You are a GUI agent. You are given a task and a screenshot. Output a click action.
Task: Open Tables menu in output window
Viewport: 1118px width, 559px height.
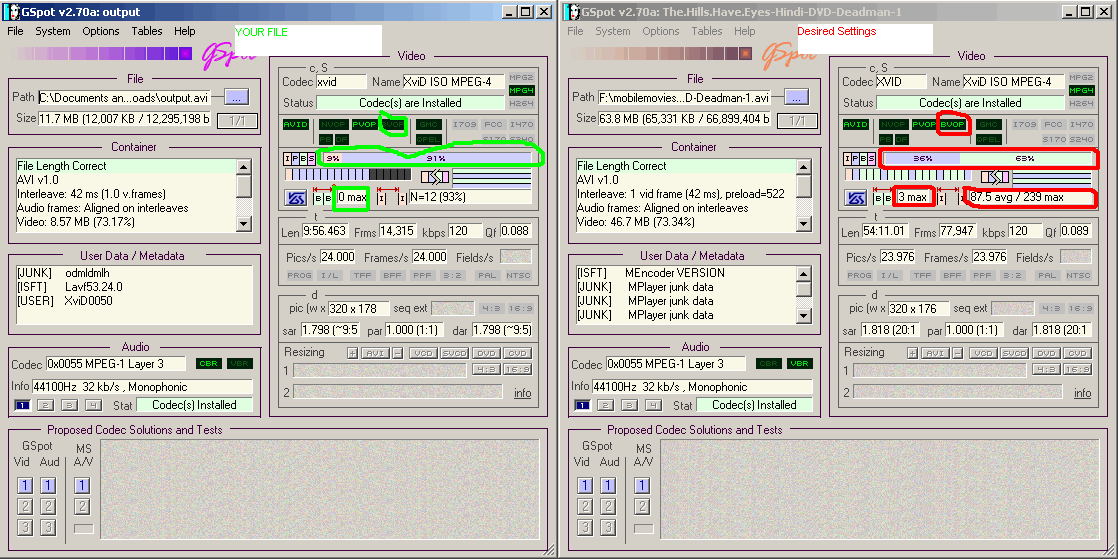pyautogui.click(x=147, y=31)
